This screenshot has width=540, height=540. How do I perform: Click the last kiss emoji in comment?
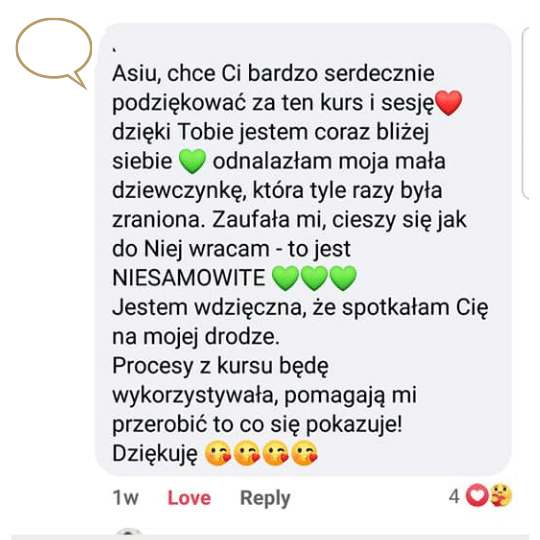click(x=304, y=453)
